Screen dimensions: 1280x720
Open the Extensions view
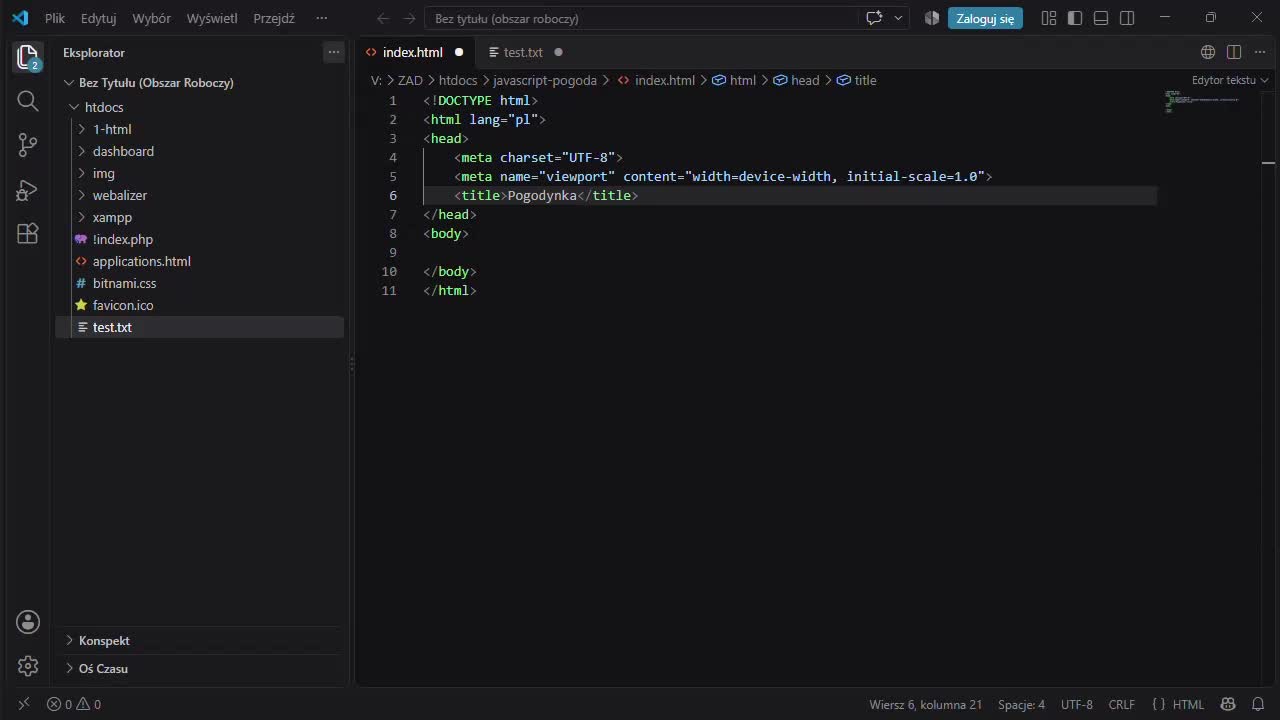[x=28, y=233]
